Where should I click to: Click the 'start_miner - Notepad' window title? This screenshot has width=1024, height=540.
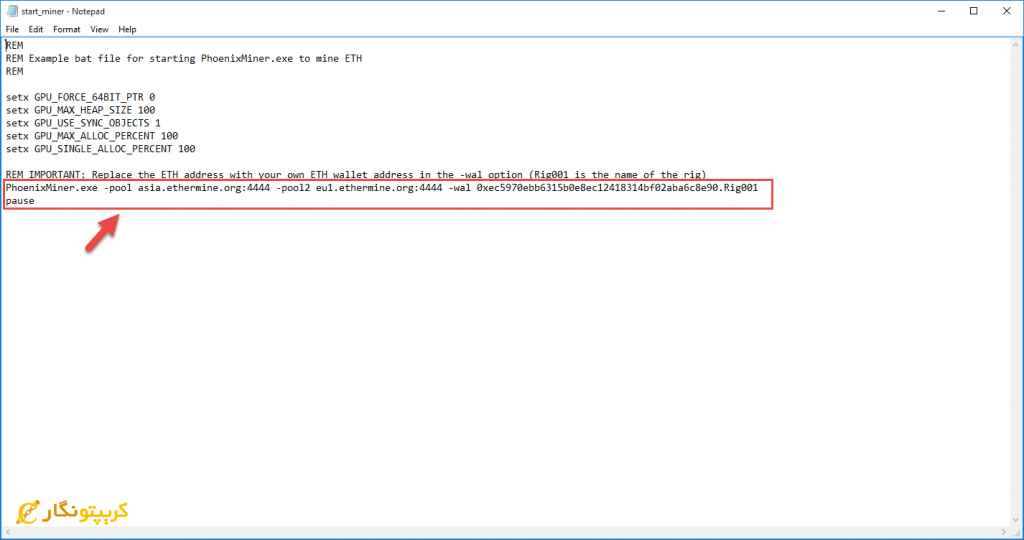pyautogui.click(x=63, y=11)
